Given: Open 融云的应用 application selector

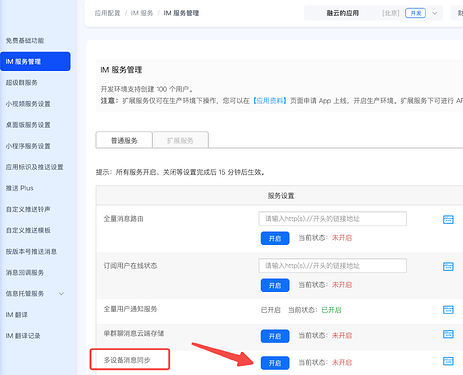Looking at the screenshot, I should (343, 13).
